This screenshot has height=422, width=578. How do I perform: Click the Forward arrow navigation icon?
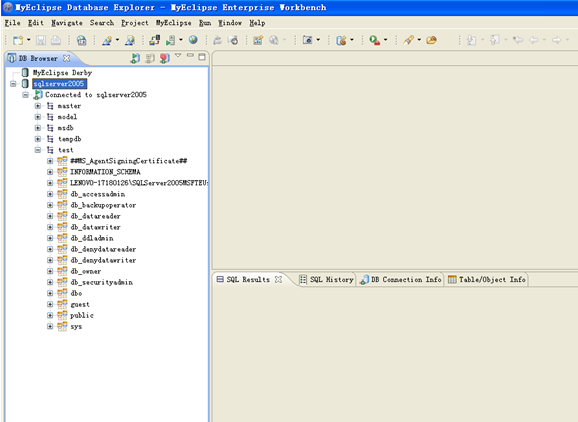pyautogui.click(x=557, y=40)
